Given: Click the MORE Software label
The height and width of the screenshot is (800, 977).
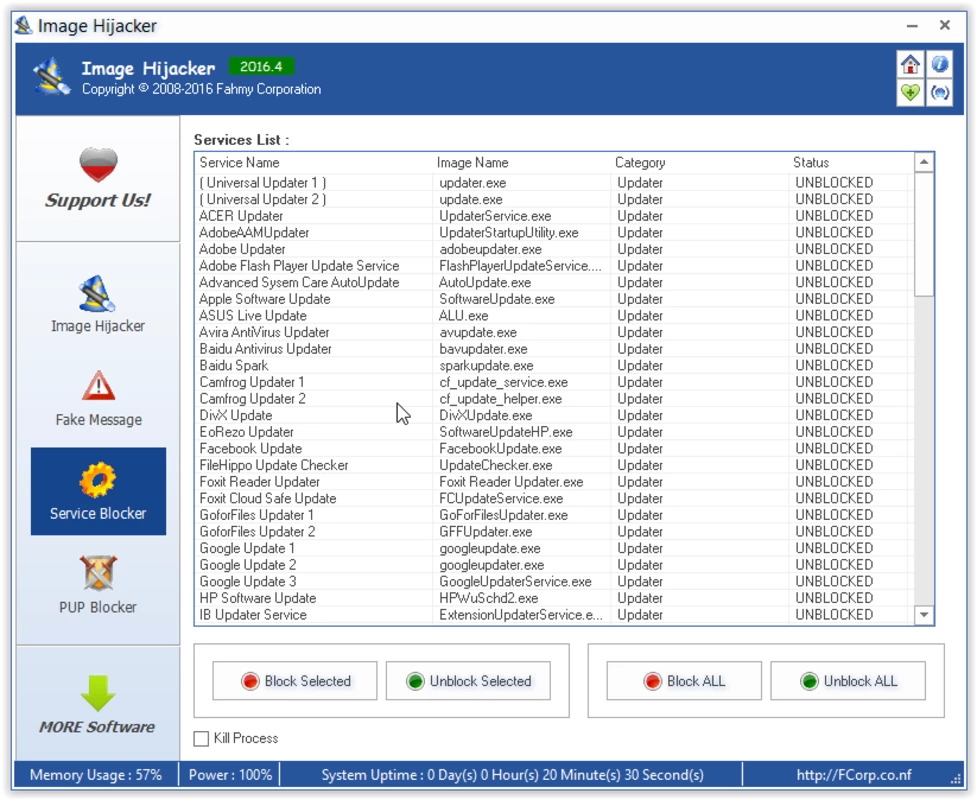Looking at the screenshot, I should 97,726.
